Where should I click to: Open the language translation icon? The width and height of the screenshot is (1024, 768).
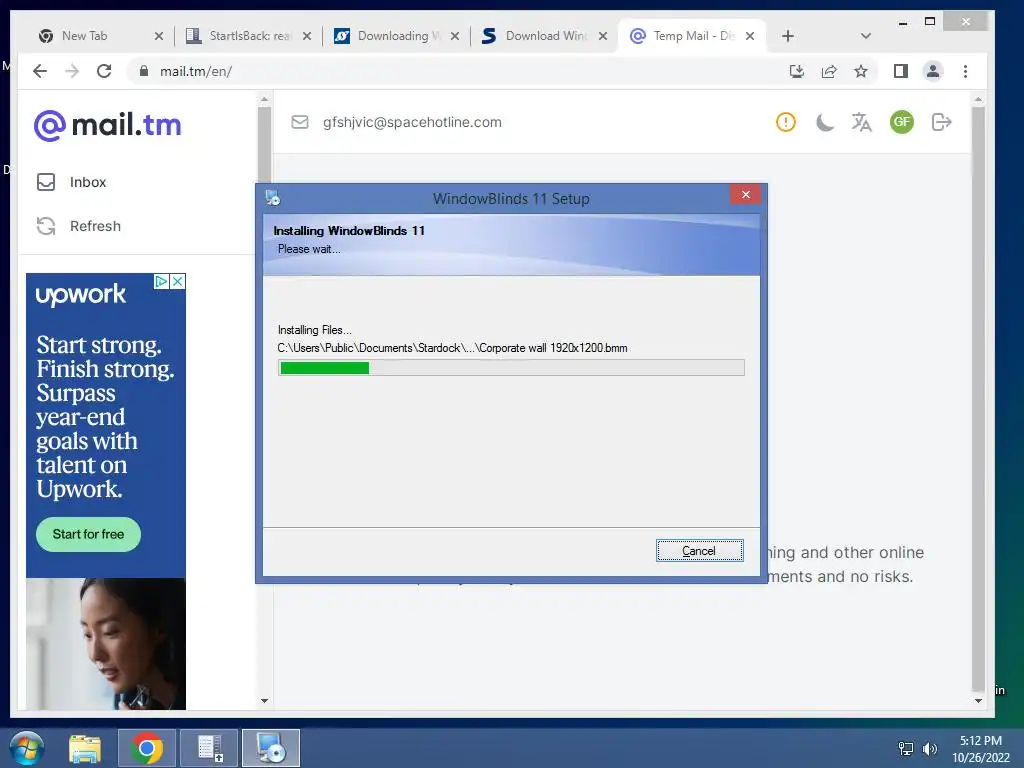click(x=861, y=122)
